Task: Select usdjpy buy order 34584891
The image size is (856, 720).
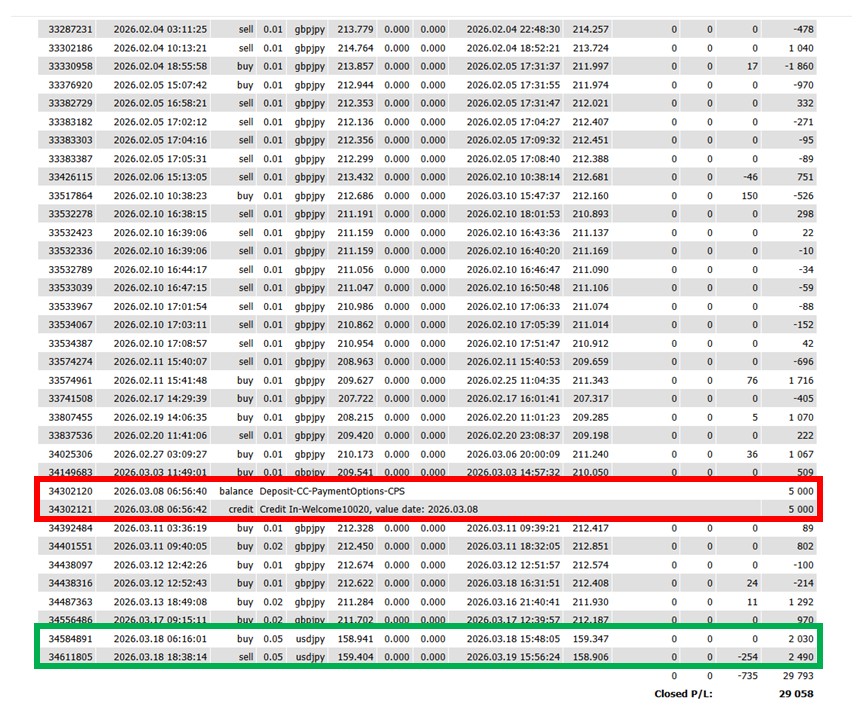Action: tap(71, 638)
